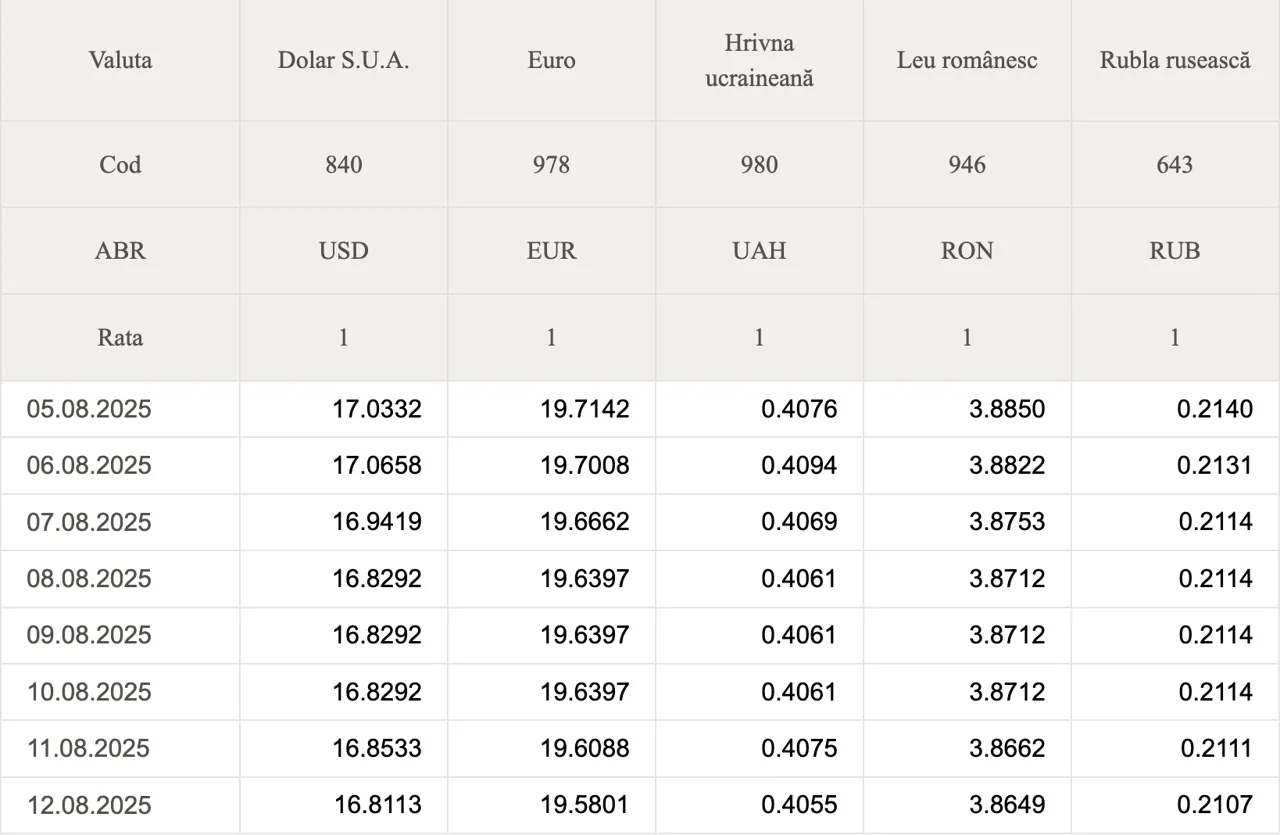Select the 12.08.2025 date cell

click(120, 805)
